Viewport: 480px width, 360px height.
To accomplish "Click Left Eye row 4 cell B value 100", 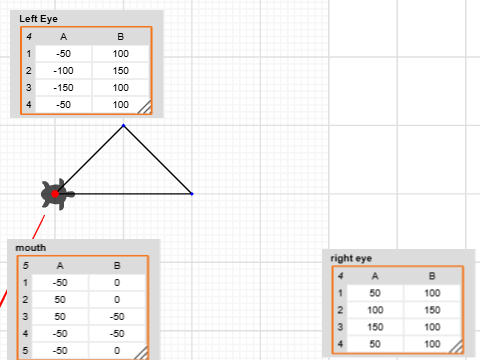I will pos(121,105).
